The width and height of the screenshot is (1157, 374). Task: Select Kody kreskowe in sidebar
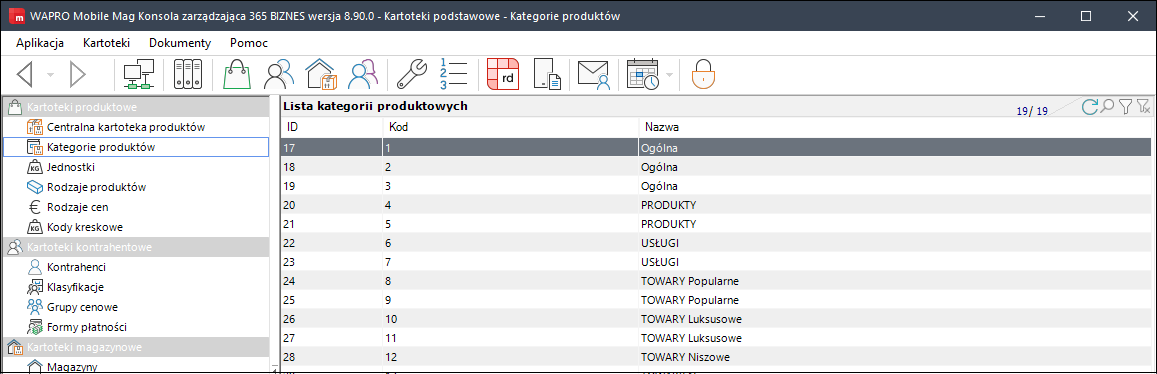tap(84, 226)
